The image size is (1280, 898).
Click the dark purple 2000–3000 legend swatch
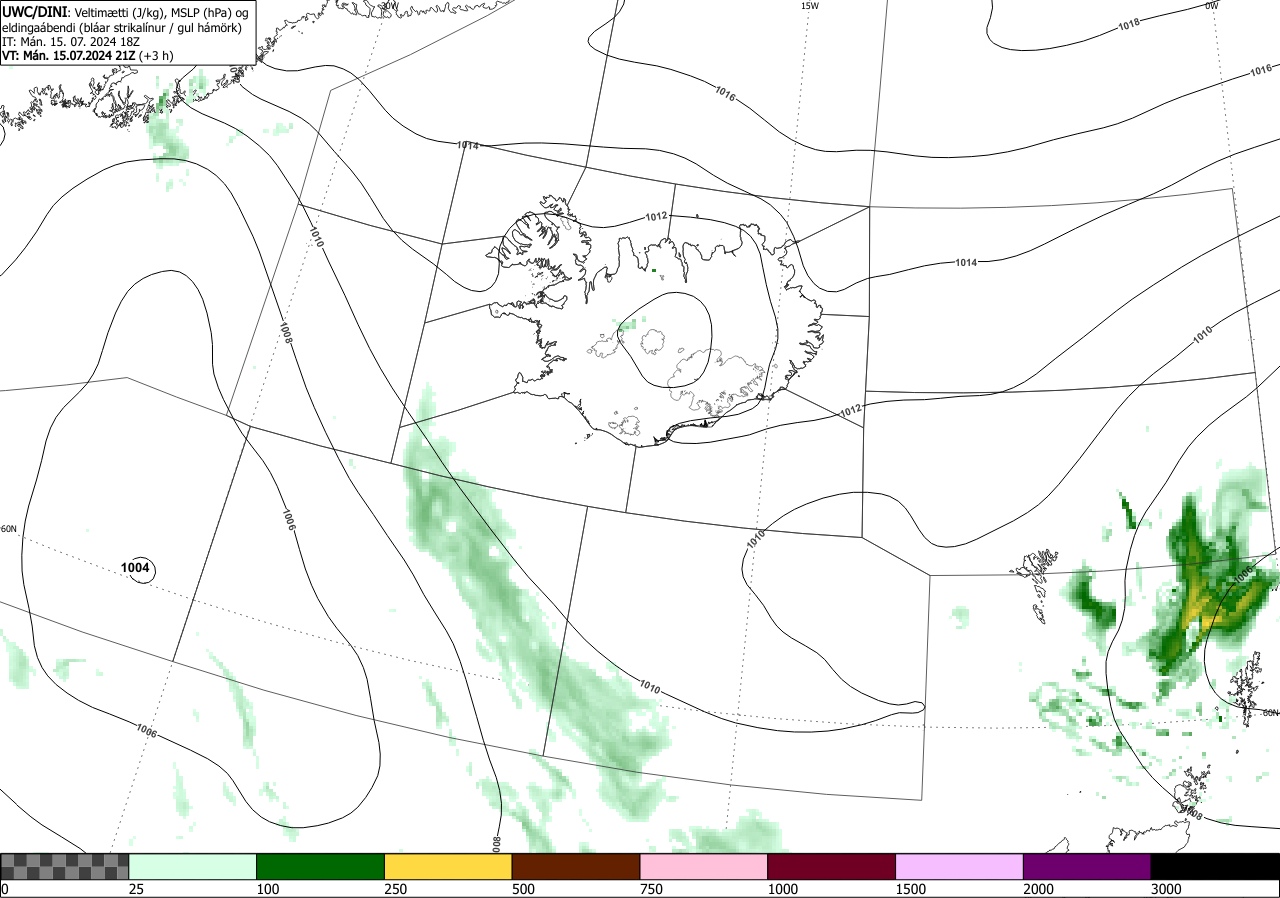click(x=1087, y=866)
